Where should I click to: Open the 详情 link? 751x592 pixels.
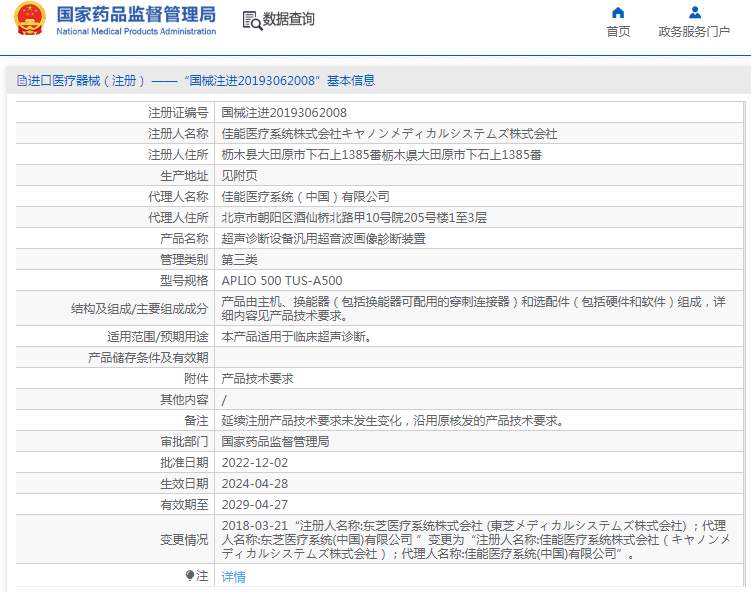pyautogui.click(x=234, y=577)
